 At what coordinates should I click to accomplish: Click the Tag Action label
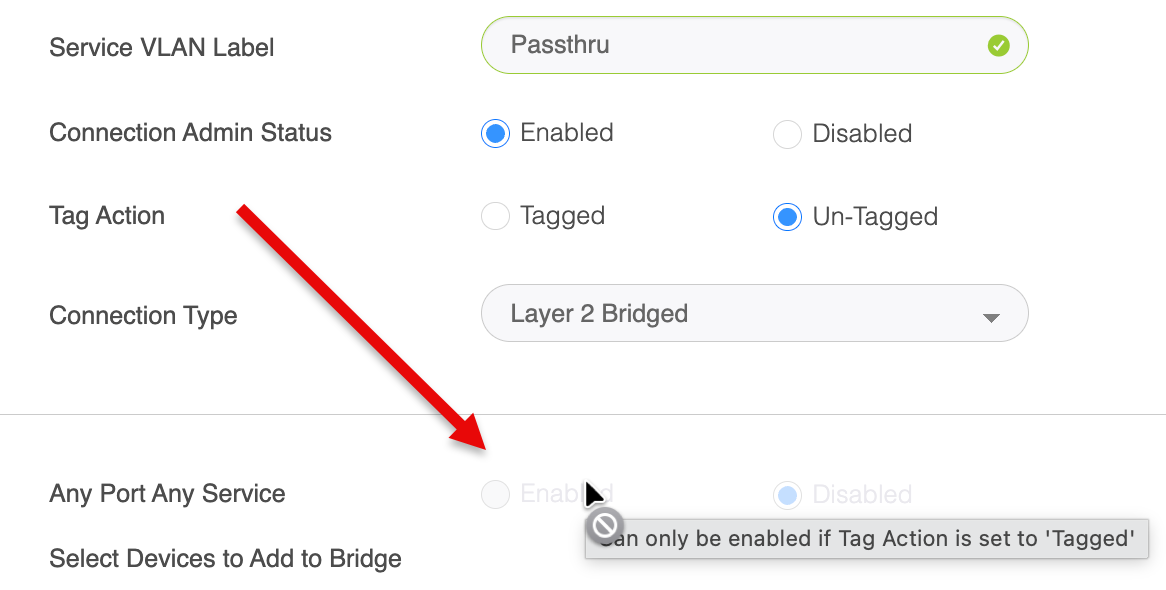click(x=107, y=216)
